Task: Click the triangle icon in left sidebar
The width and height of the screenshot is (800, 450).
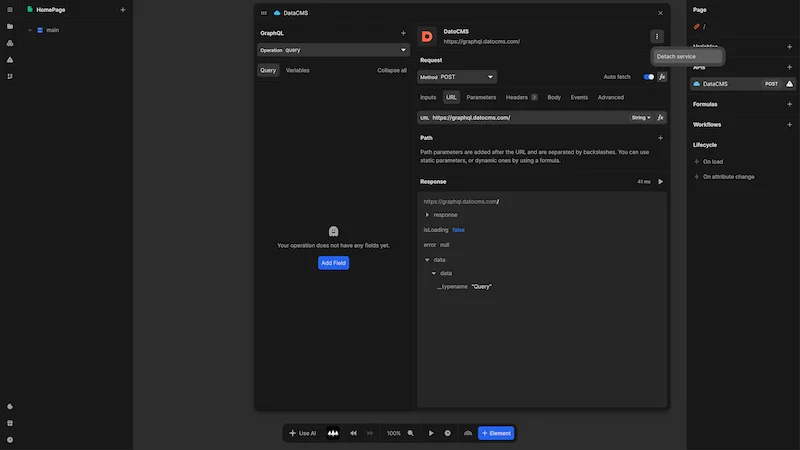Action: point(10,60)
